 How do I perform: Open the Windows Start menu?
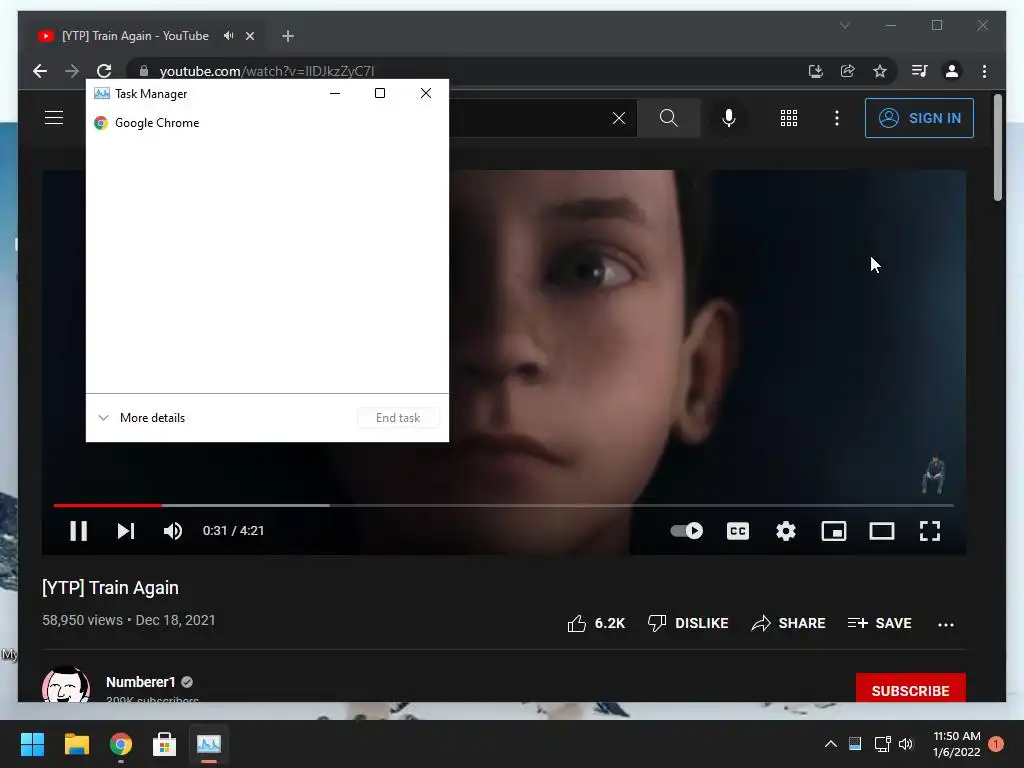click(x=32, y=744)
